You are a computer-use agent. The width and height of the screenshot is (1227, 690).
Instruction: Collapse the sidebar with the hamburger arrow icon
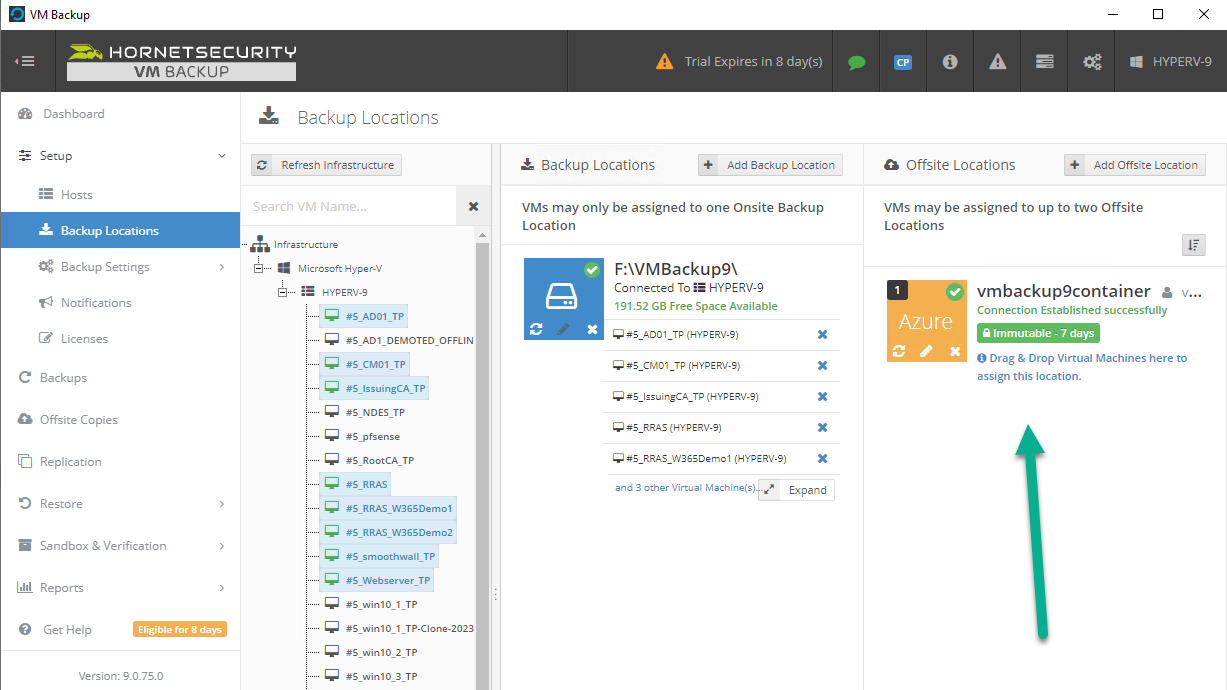pos(25,61)
